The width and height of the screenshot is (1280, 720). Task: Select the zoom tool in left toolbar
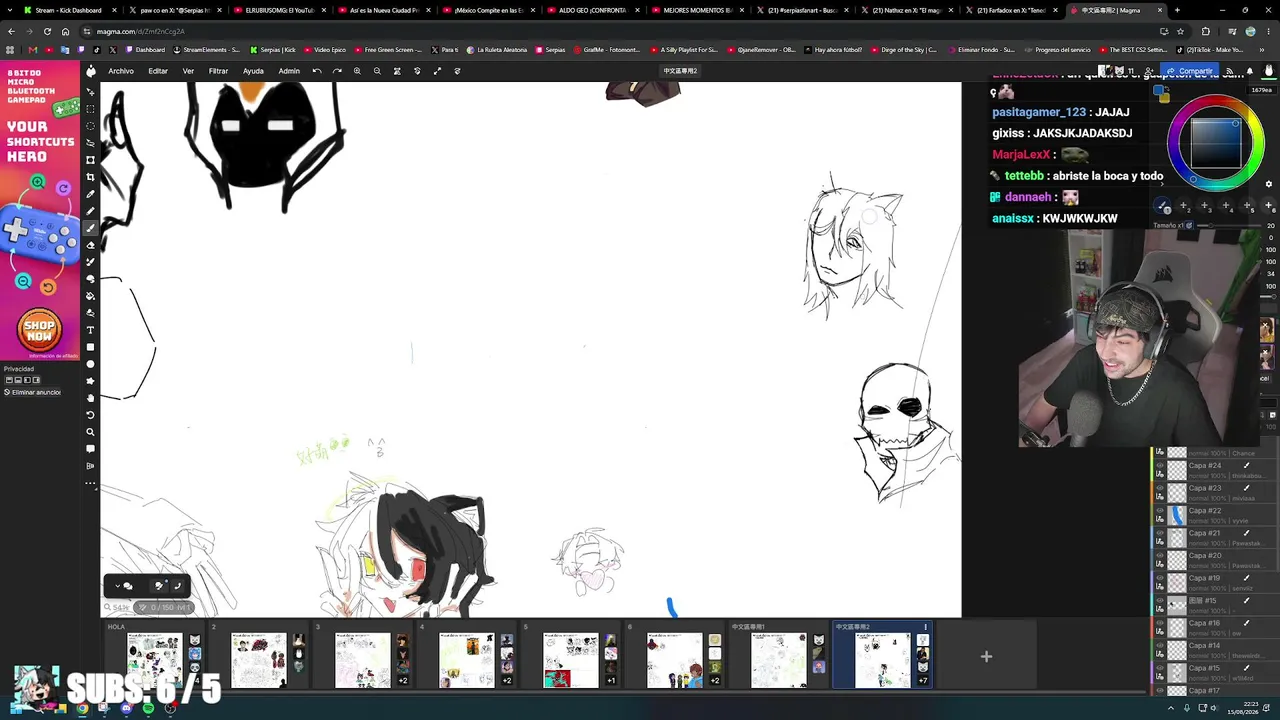90,432
